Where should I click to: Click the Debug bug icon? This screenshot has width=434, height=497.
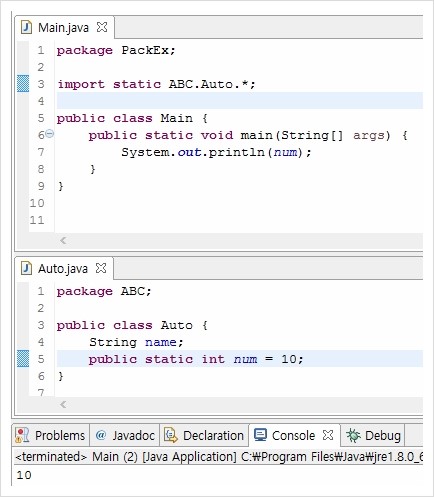[x=353, y=435]
